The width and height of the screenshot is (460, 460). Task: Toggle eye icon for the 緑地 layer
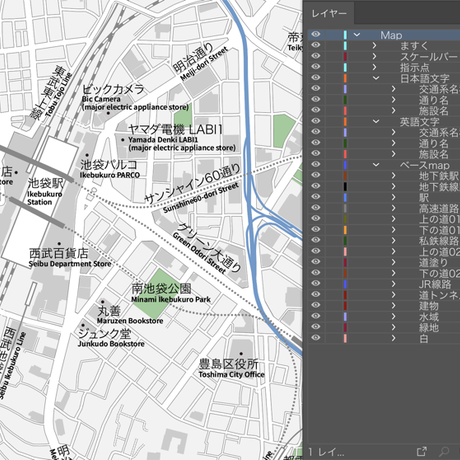(316, 327)
